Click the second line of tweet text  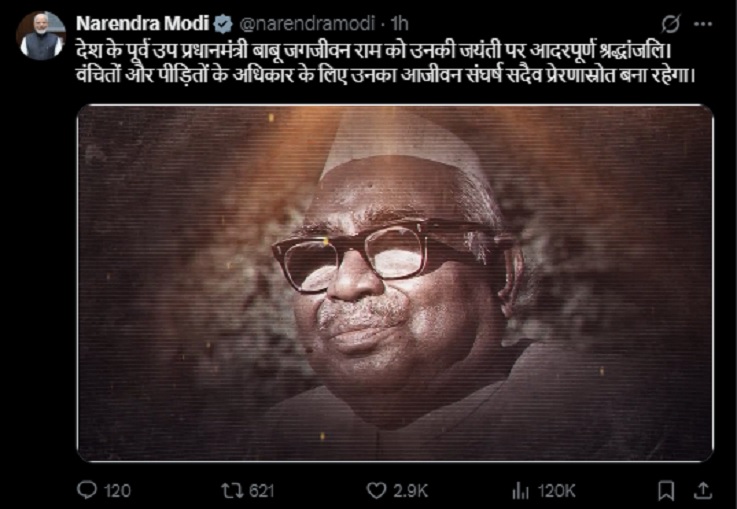coord(385,75)
